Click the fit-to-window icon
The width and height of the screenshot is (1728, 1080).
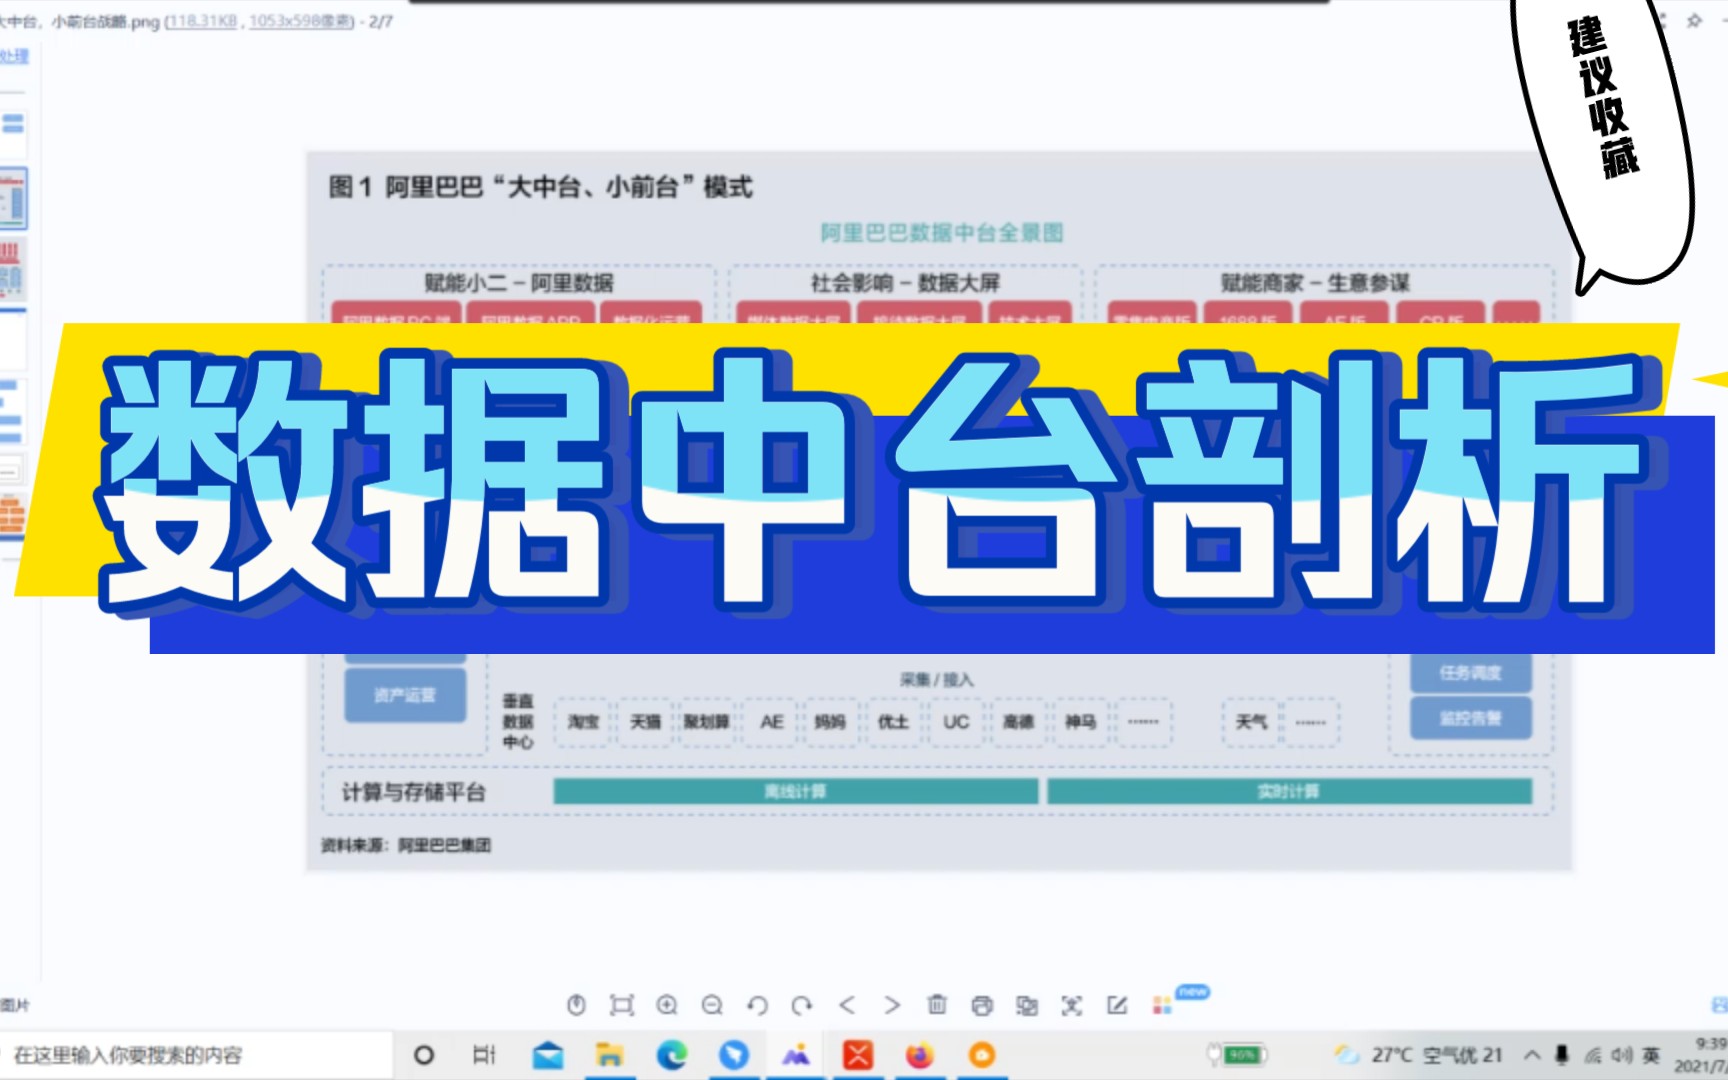[x=622, y=1005]
